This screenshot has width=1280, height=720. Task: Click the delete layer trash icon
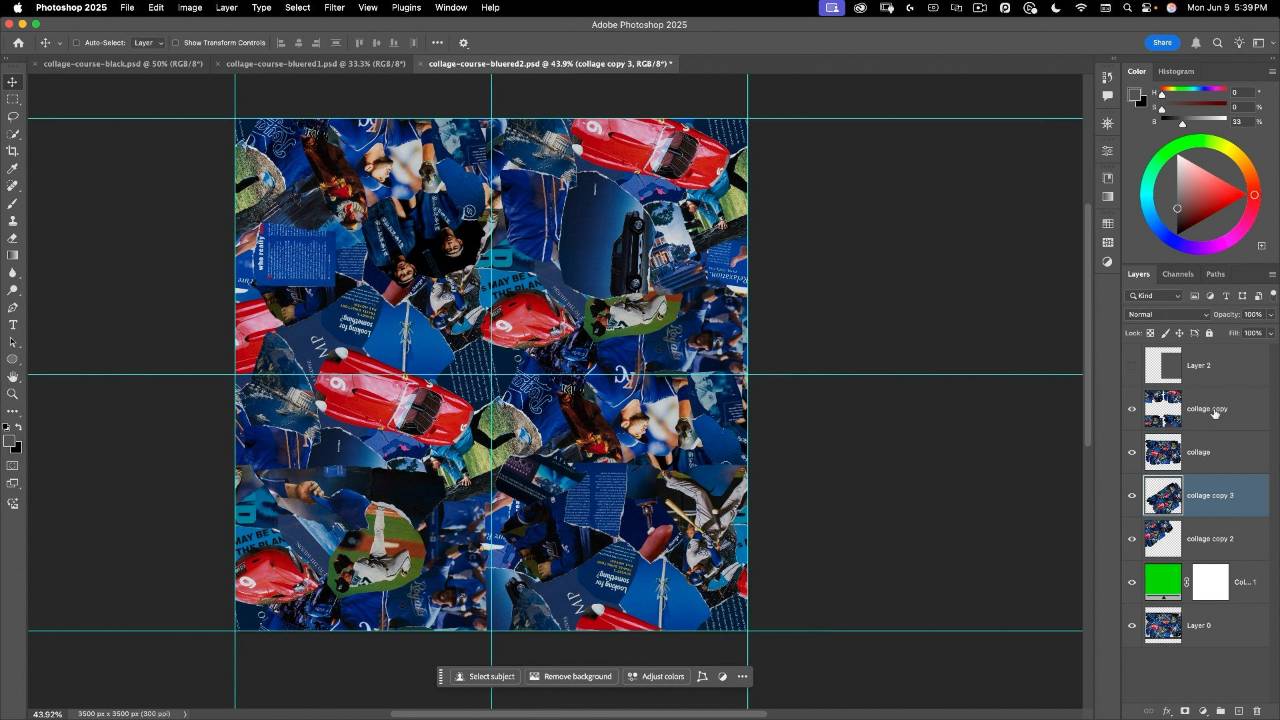click(x=1257, y=711)
